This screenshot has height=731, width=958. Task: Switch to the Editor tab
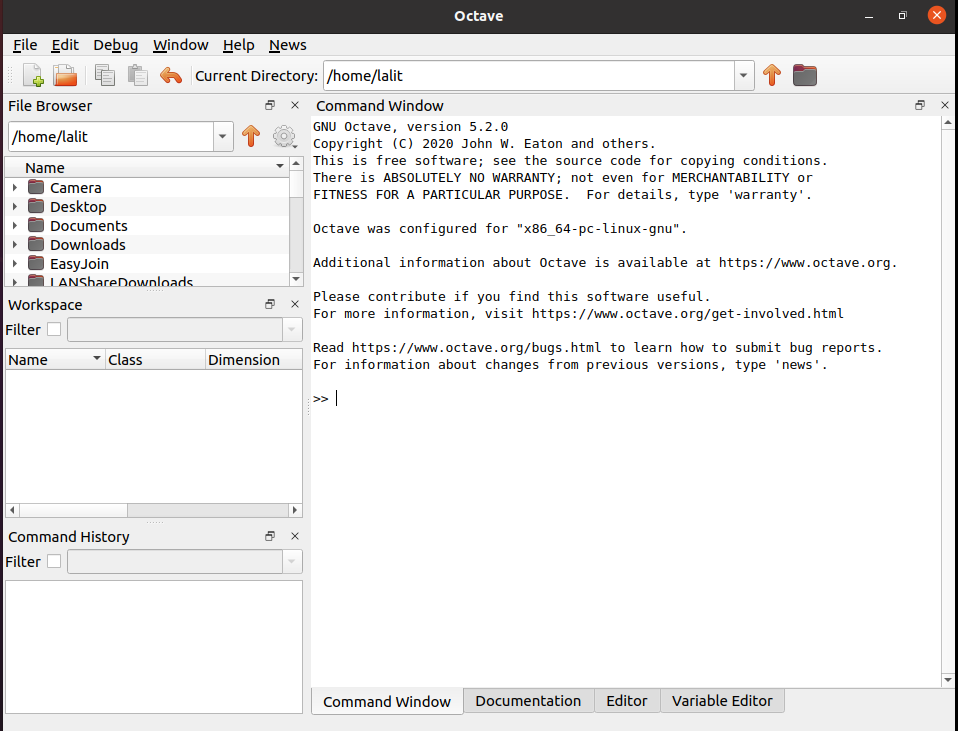627,700
